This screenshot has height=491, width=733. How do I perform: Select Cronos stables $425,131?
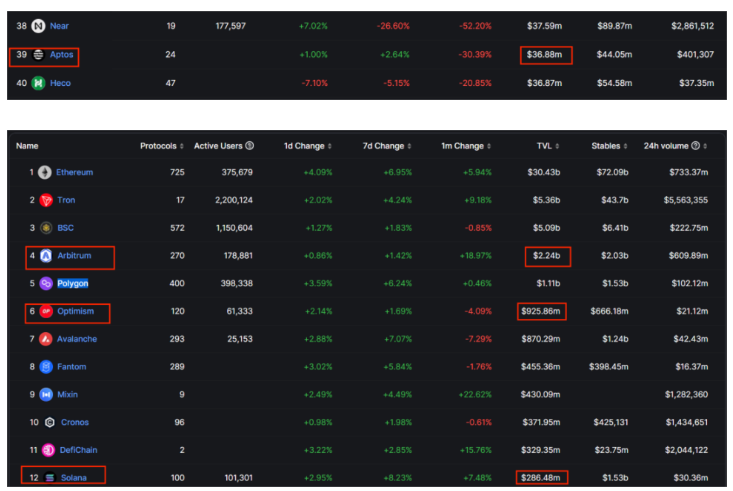(x=611, y=422)
